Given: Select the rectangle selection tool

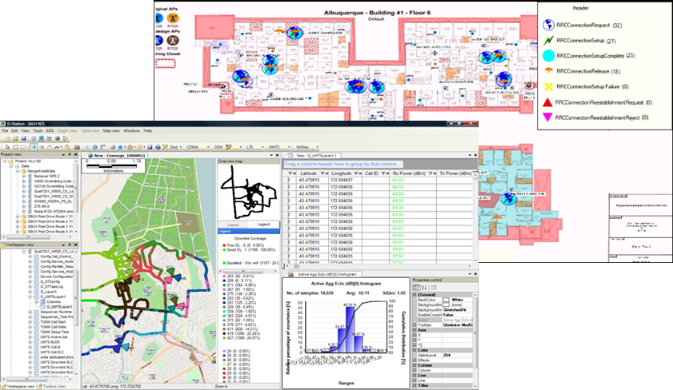Looking at the screenshot, I should (x=15, y=147).
